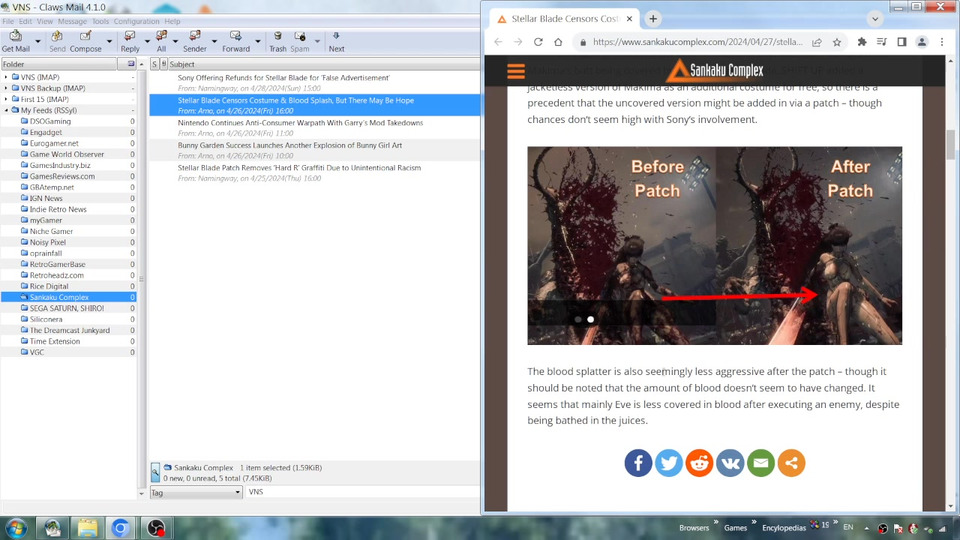Open the Get Mail dropdown arrow
The image size is (960, 540).
[x=37, y=42]
